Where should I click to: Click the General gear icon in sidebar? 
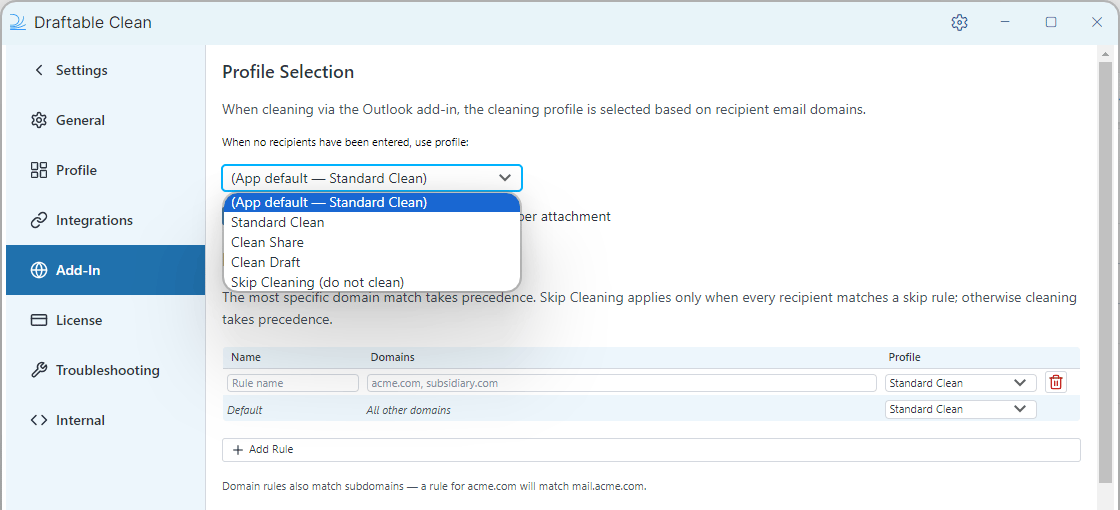pyautogui.click(x=39, y=120)
